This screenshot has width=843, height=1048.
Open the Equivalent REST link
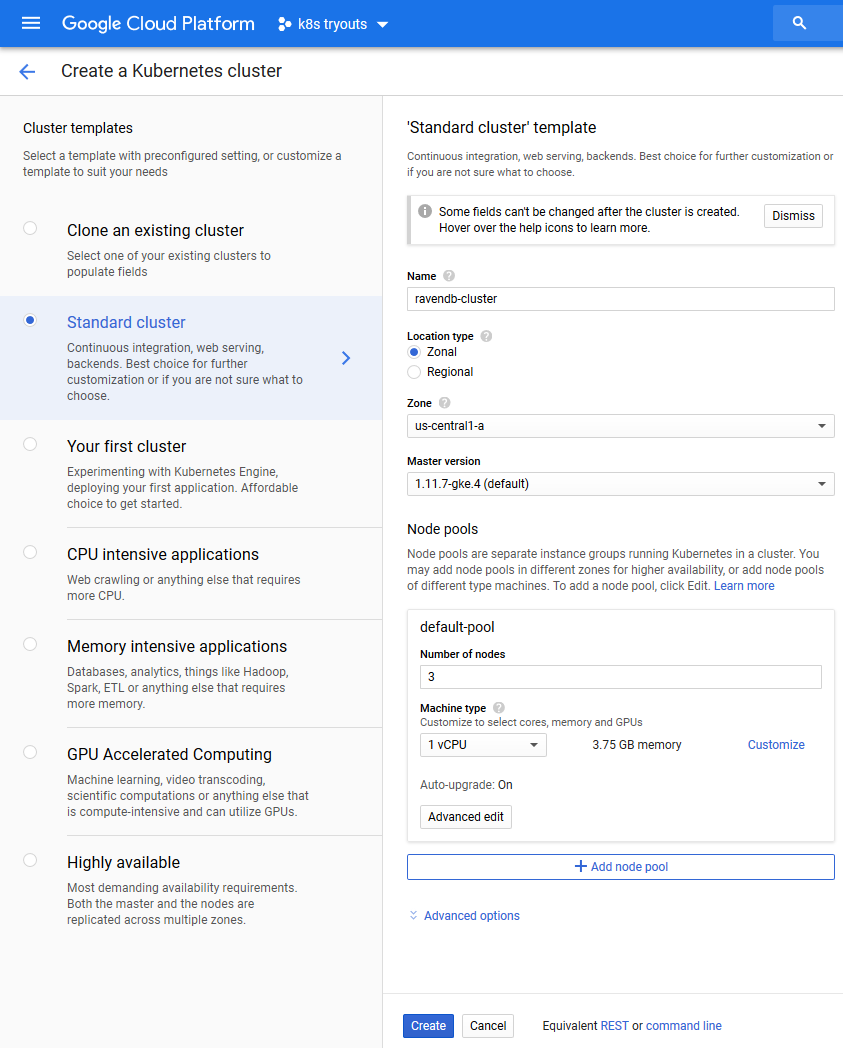click(x=614, y=1026)
